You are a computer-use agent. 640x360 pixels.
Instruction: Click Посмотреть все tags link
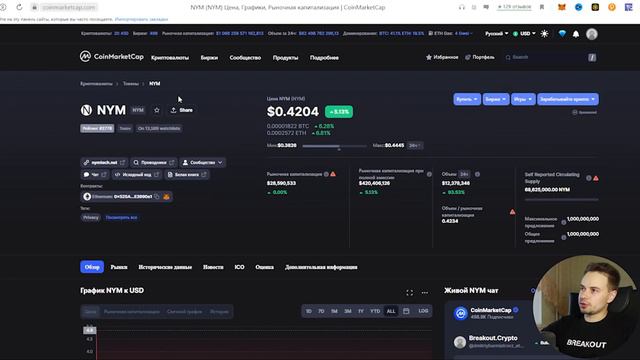coord(121,218)
